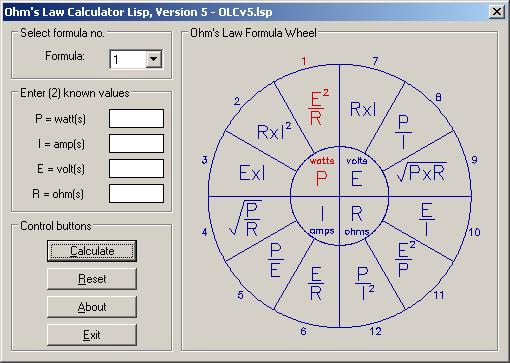Click the number 4 wheel label
The image size is (510, 363).
pos(204,232)
